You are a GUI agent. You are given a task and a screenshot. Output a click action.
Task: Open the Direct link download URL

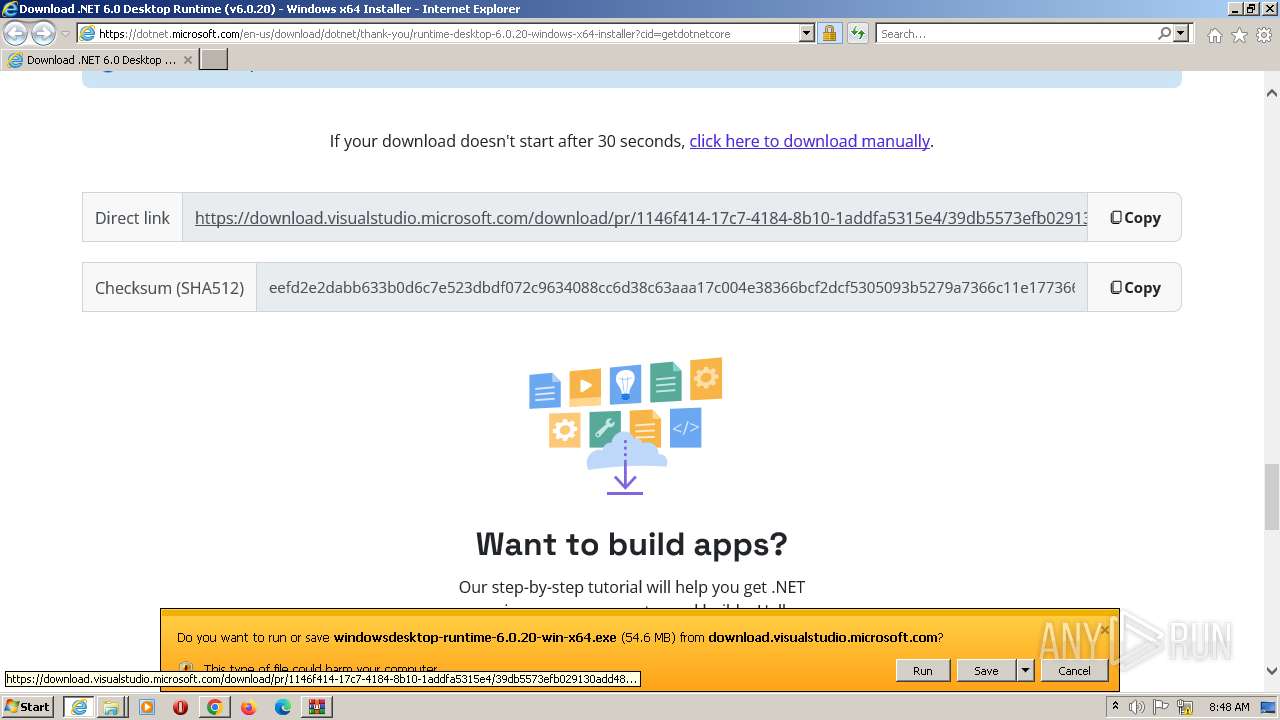(x=641, y=218)
